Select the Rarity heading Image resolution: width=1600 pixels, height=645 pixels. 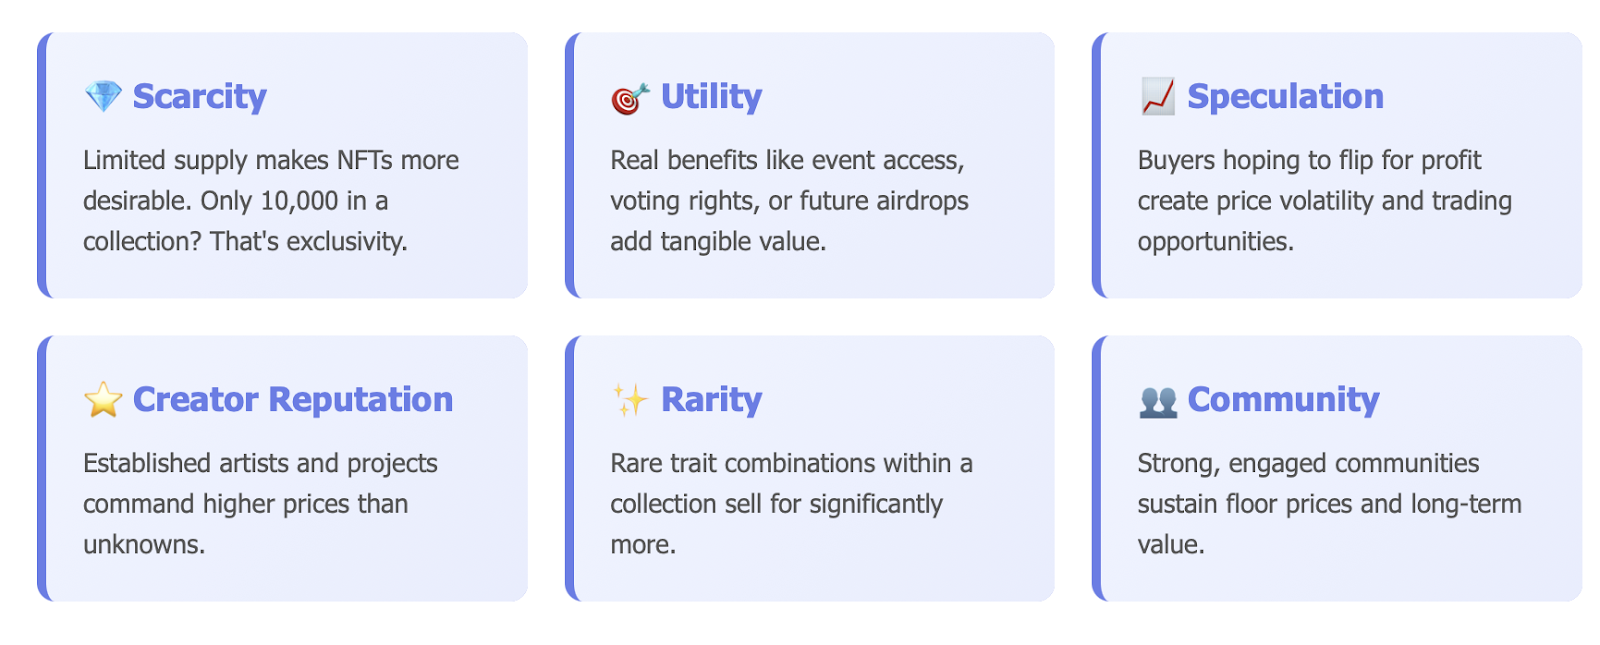[x=711, y=400]
